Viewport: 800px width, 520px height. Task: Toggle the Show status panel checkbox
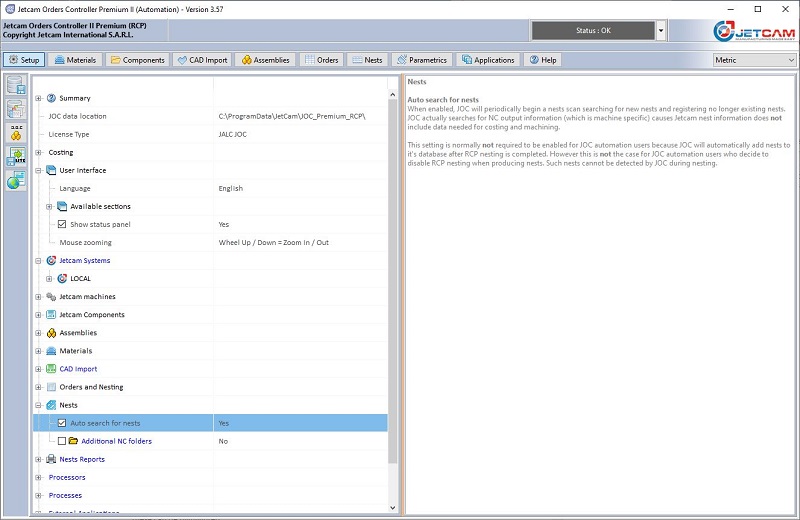pyautogui.click(x=62, y=224)
